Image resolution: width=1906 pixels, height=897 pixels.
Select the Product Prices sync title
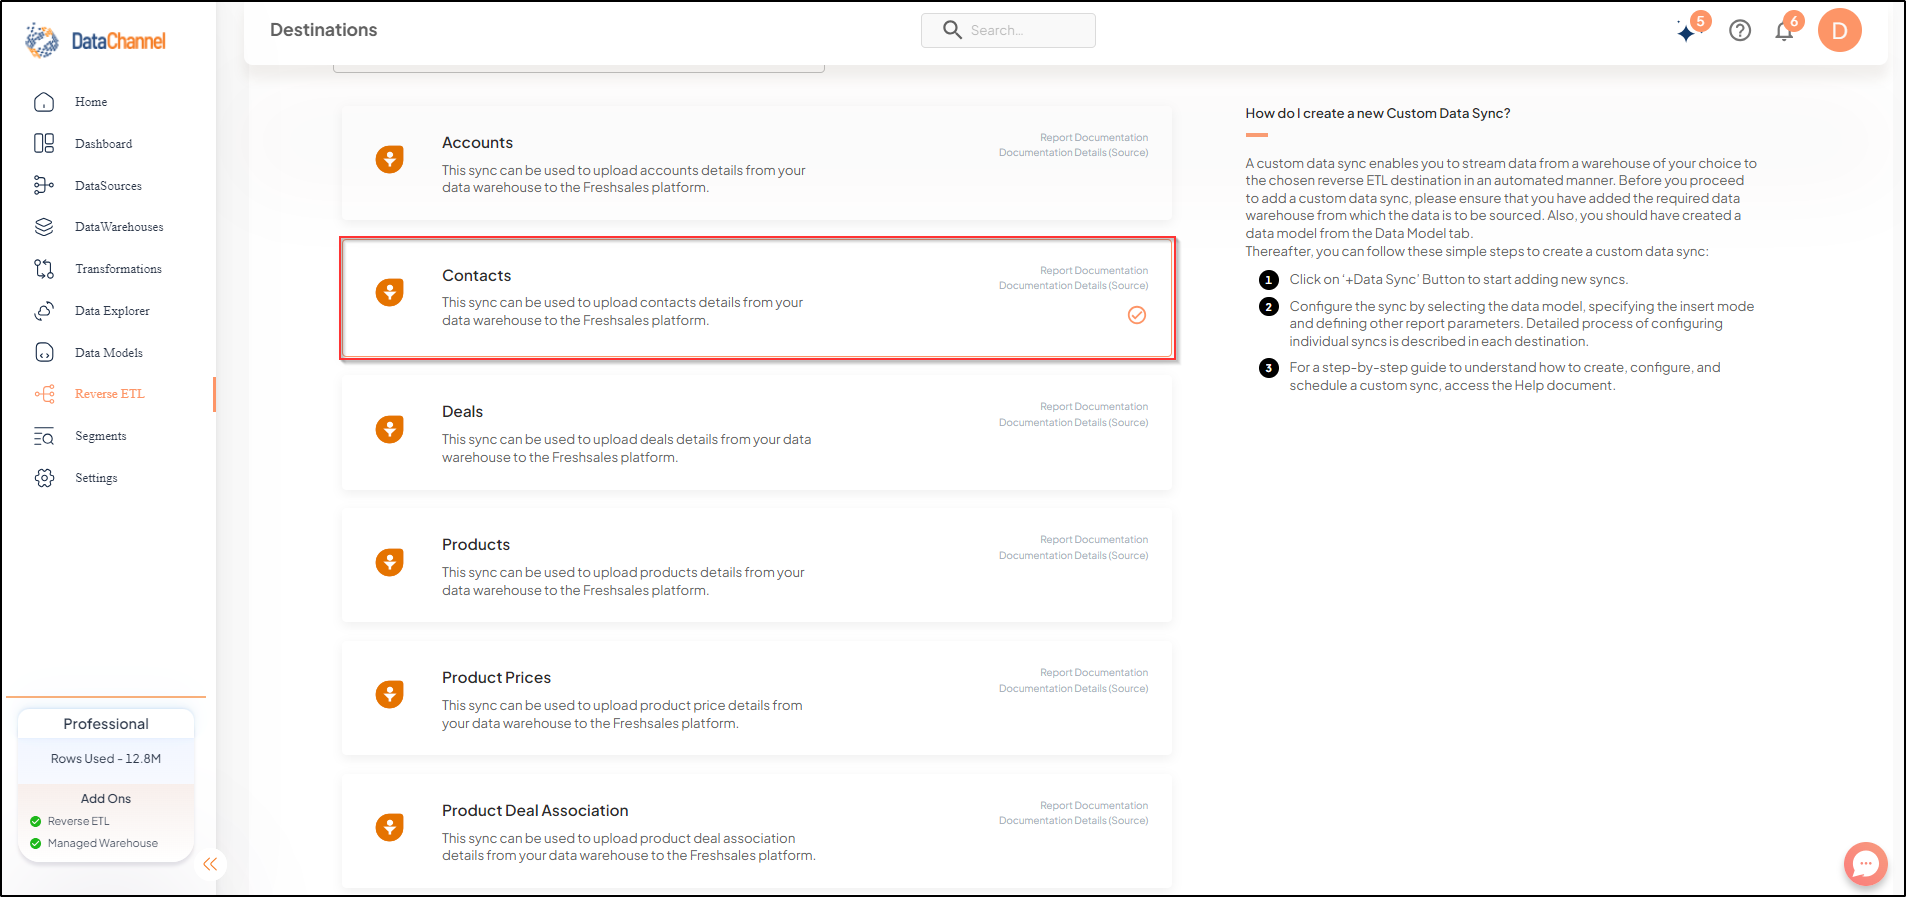pos(496,678)
